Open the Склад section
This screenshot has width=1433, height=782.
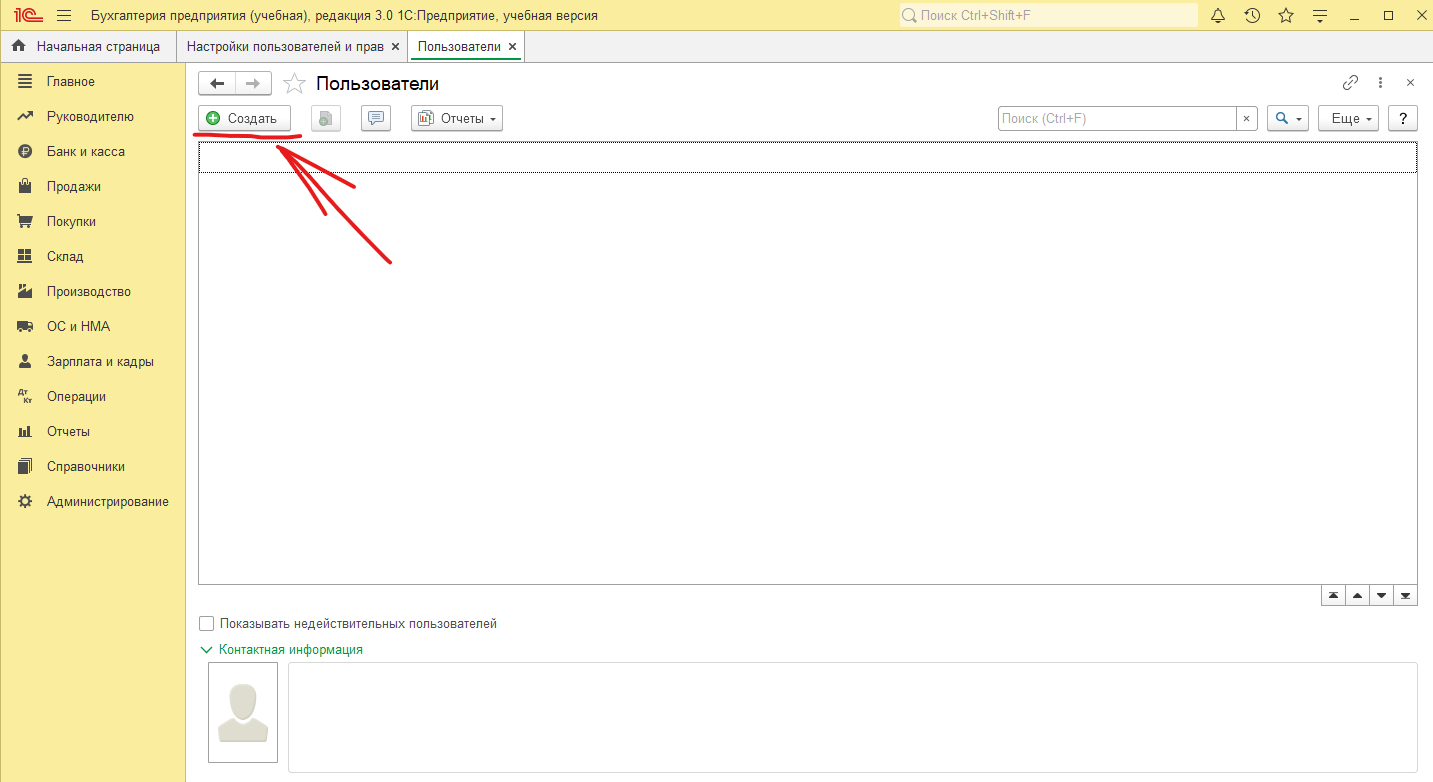(65, 256)
